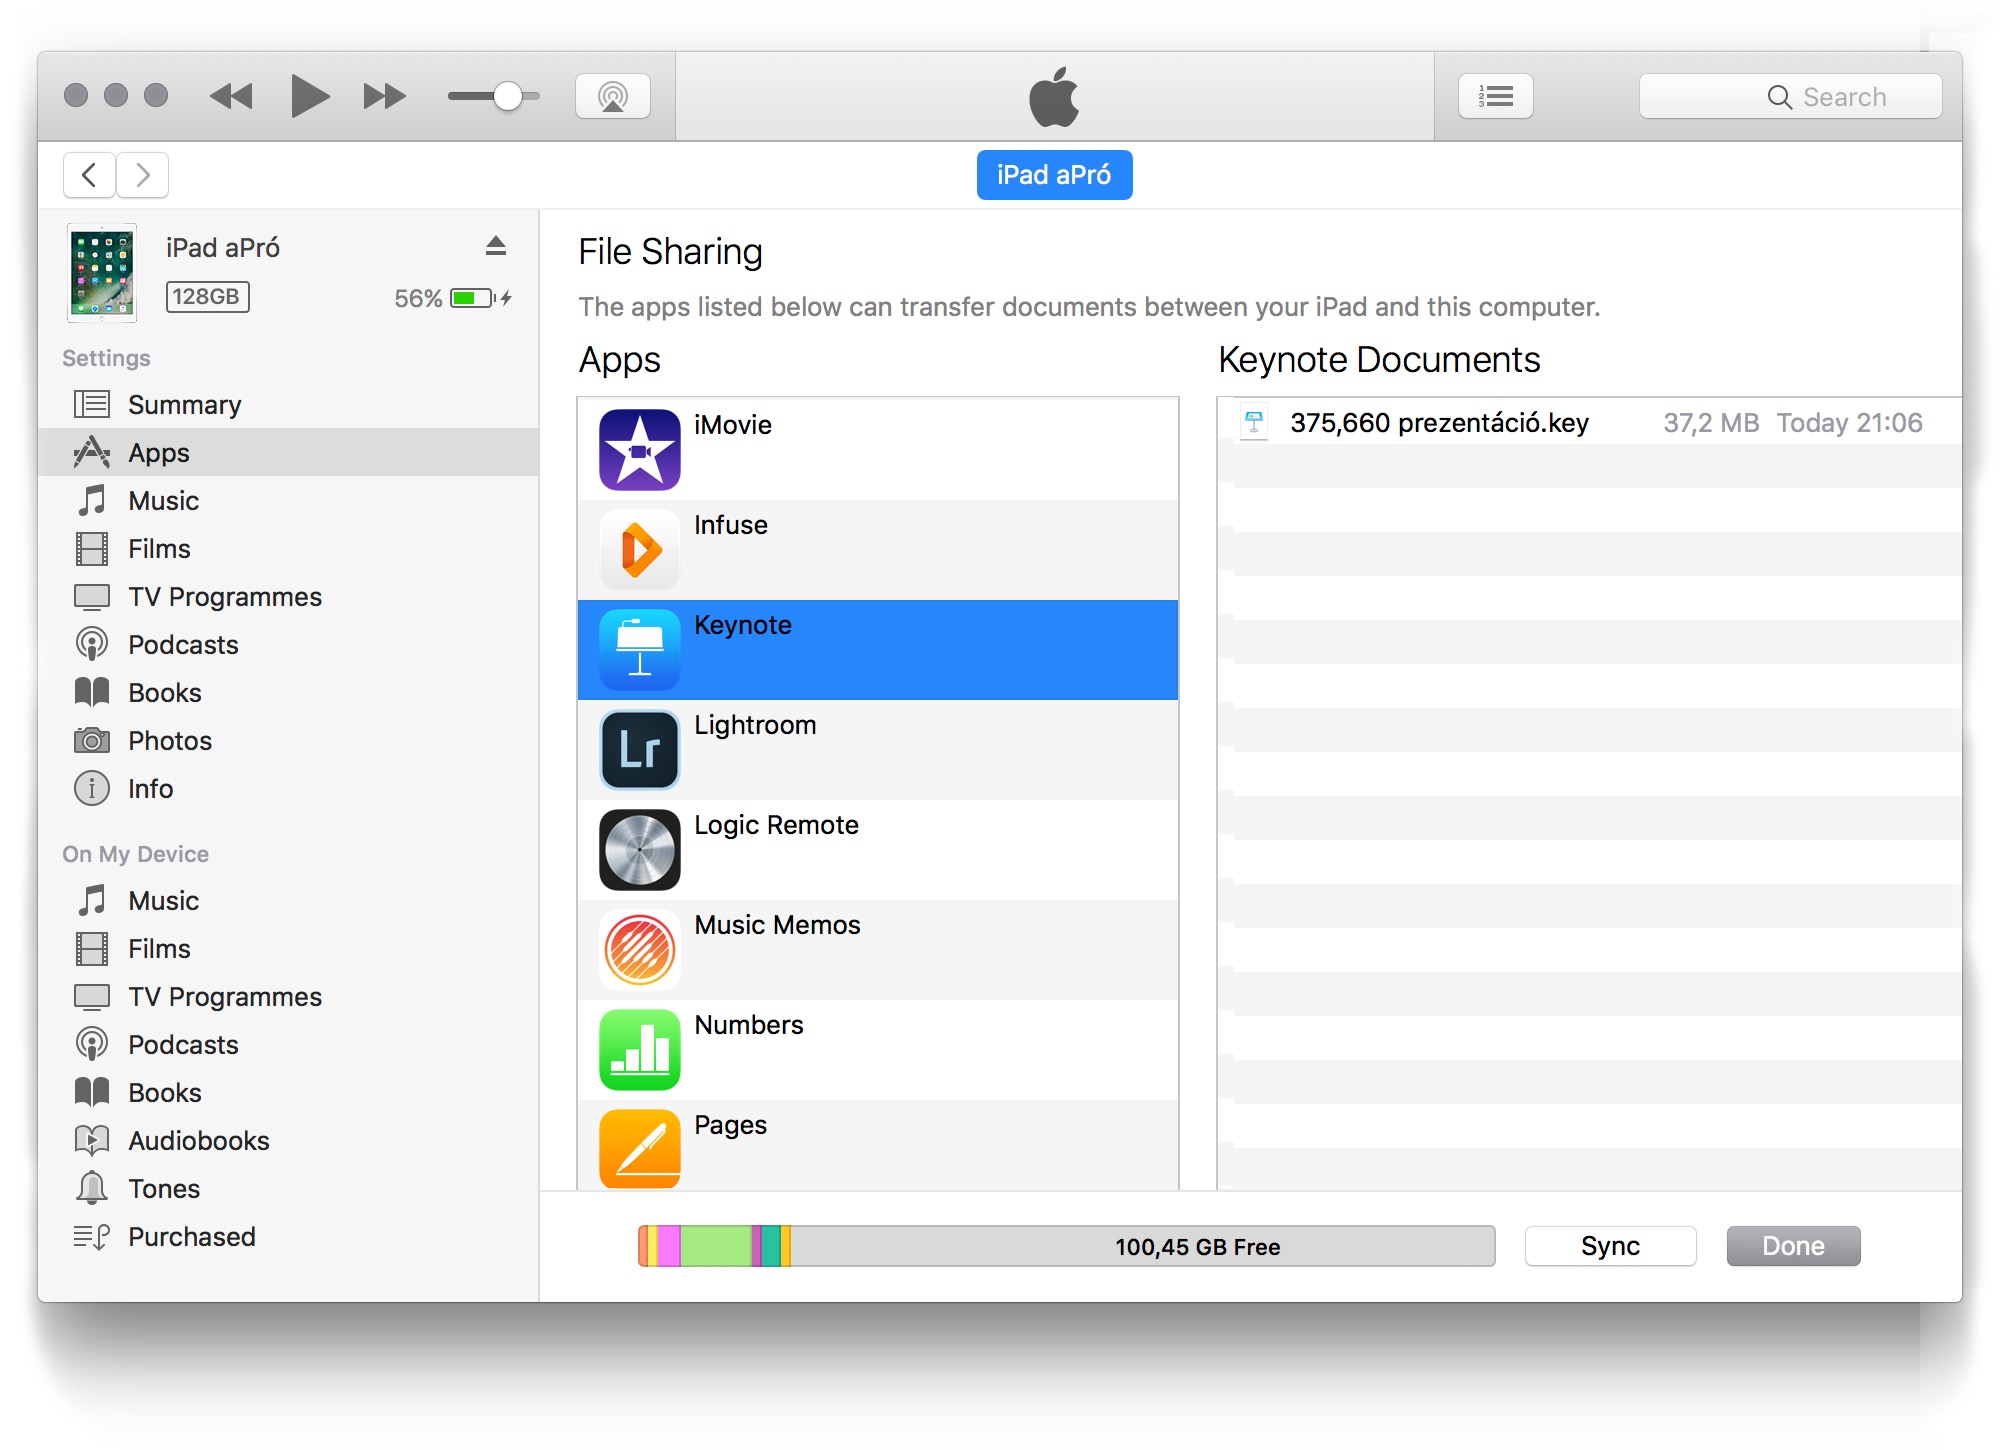Image resolution: width=2000 pixels, height=1450 pixels.
Task: Click the Apple logo in the toolbar
Action: 1054,97
